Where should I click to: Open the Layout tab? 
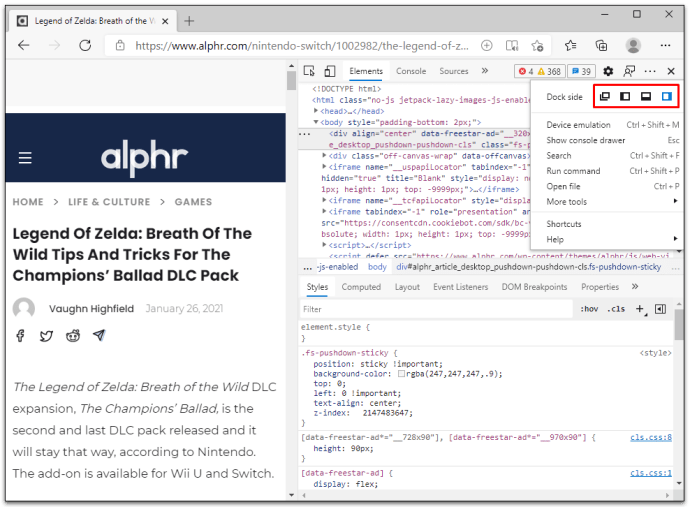click(x=407, y=287)
